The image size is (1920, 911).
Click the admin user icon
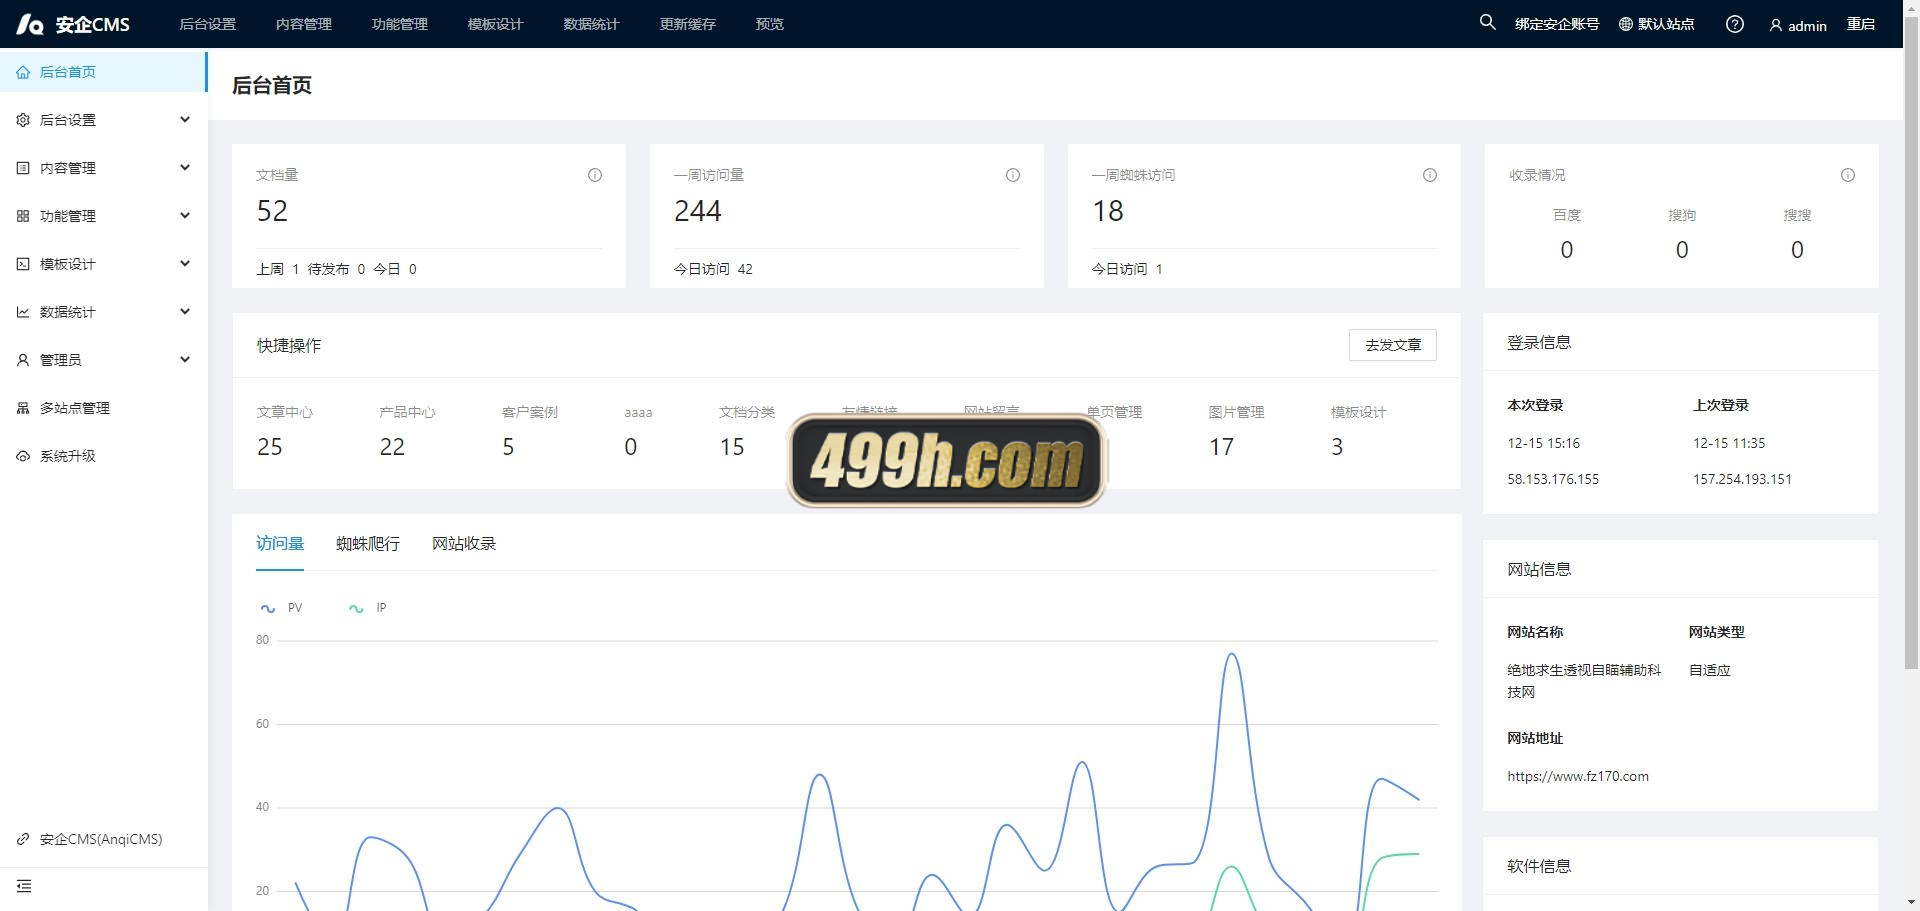[x=1776, y=25]
